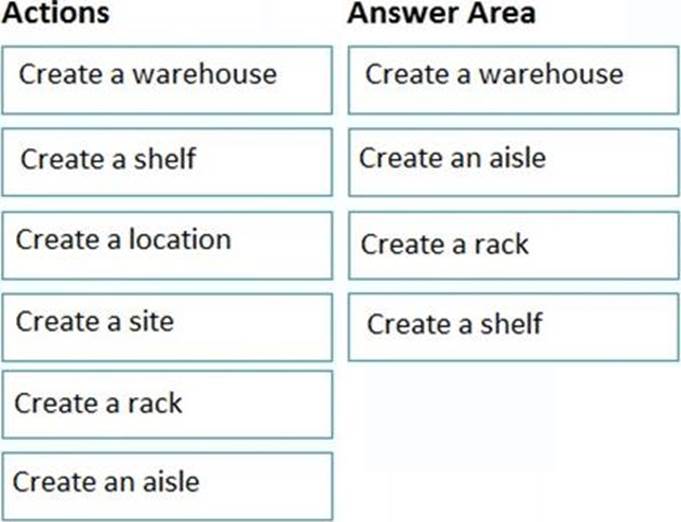The image size is (681, 522).
Task: Select "Create a warehouse" in Answer Area
Action: coord(513,79)
